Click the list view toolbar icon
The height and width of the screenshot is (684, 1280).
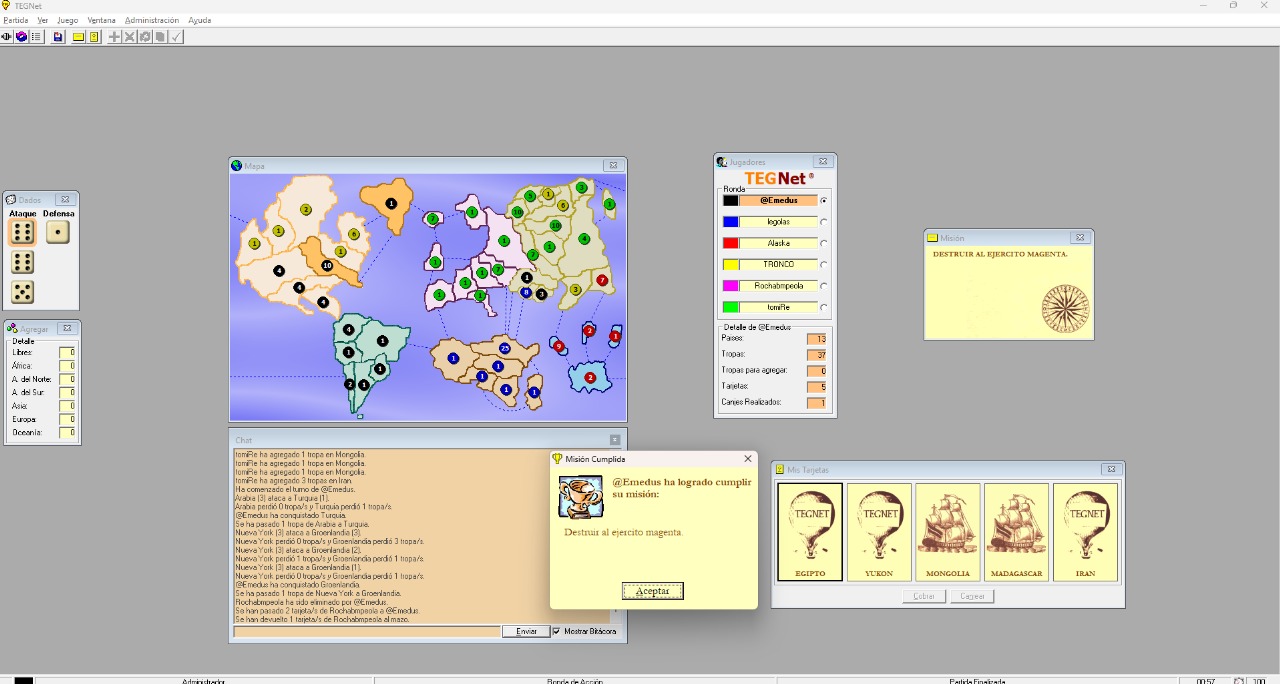click(x=36, y=37)
